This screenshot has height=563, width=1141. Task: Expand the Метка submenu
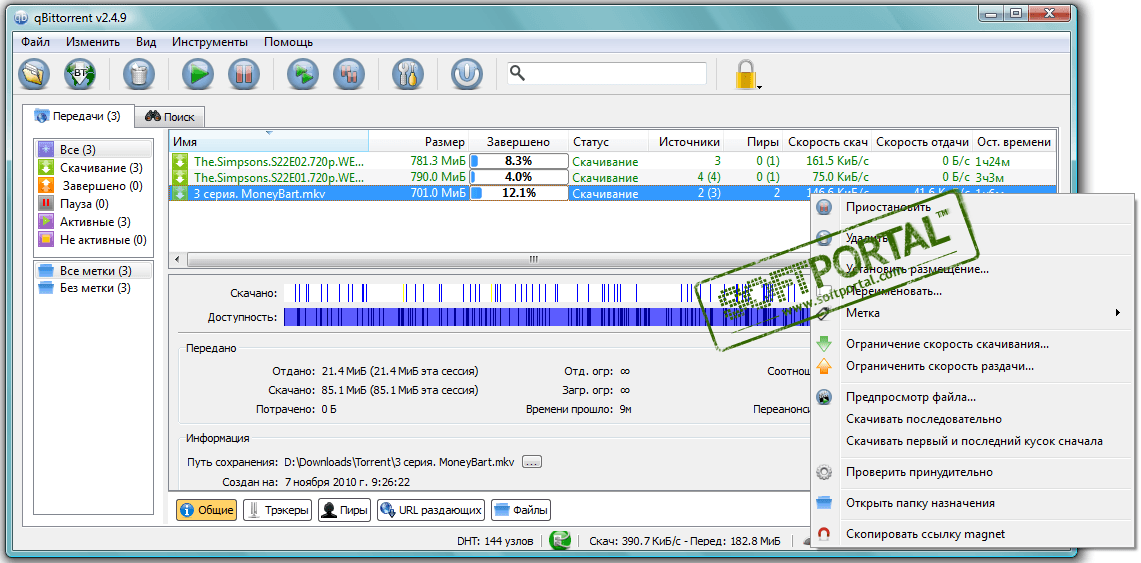click(x=972, y=313)
